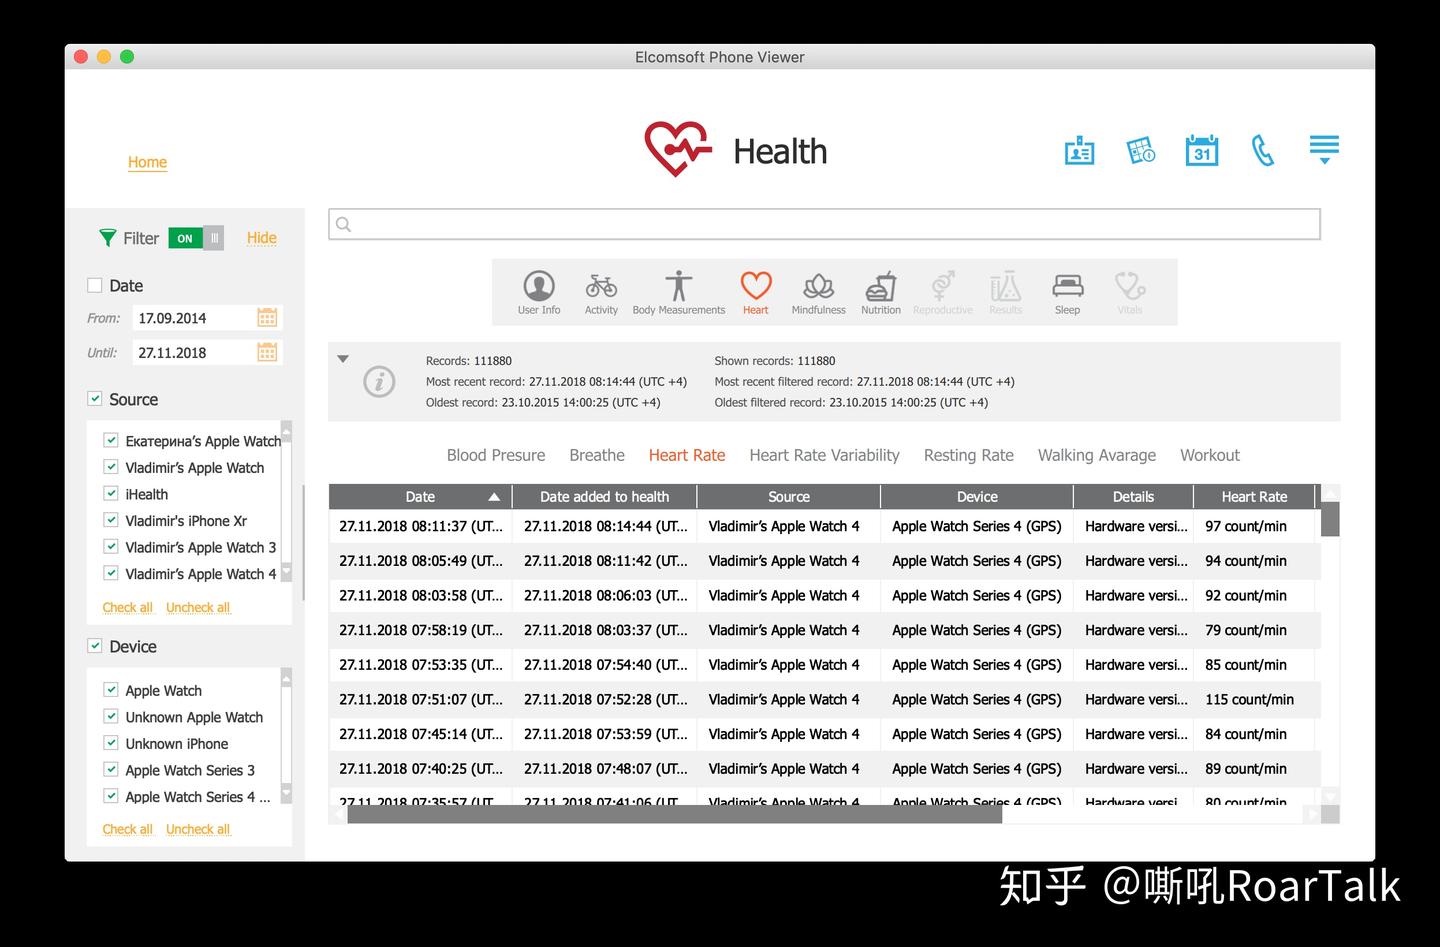The image size is (1440, 947).
Task: Click the phone calls icon in the toolbar
Action: pos(1263,149)
